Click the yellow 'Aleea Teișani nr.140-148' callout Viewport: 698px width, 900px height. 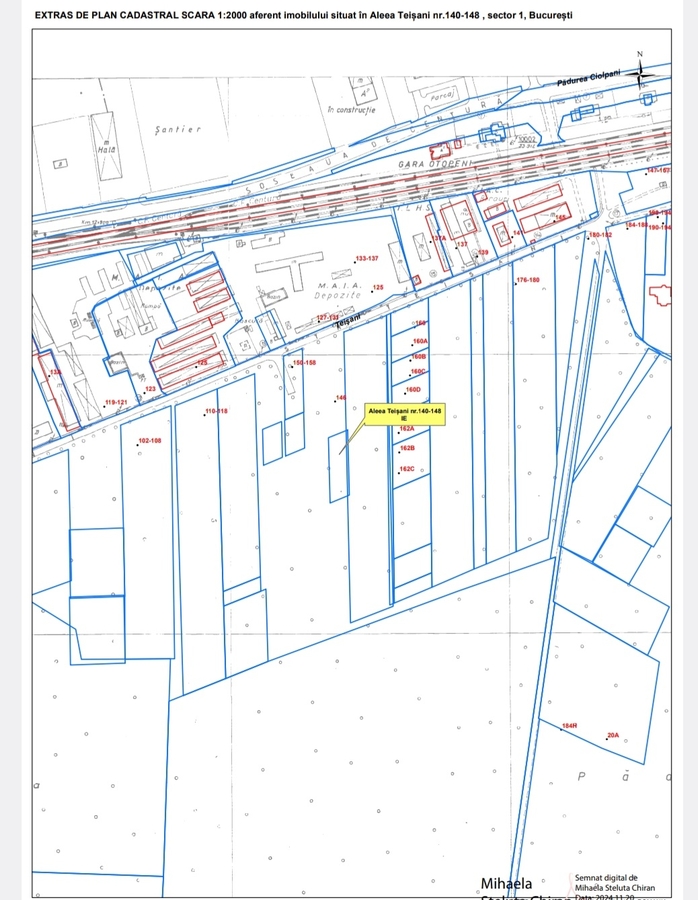(405, 414)
